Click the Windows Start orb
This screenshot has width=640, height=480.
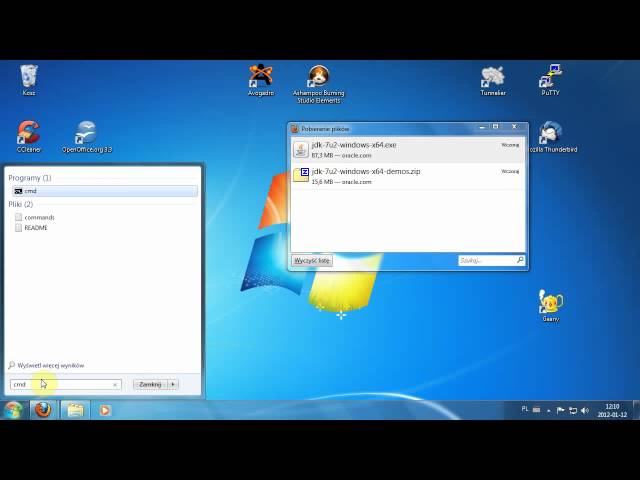point(13,410)
